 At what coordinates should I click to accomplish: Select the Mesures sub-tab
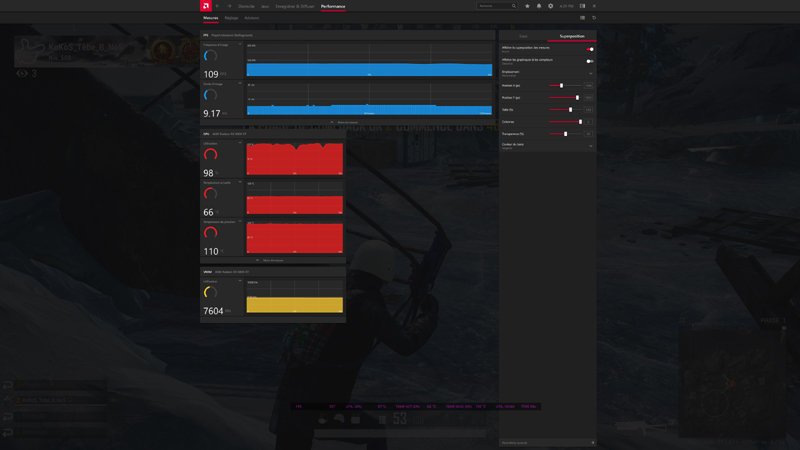tap(210, 18)
